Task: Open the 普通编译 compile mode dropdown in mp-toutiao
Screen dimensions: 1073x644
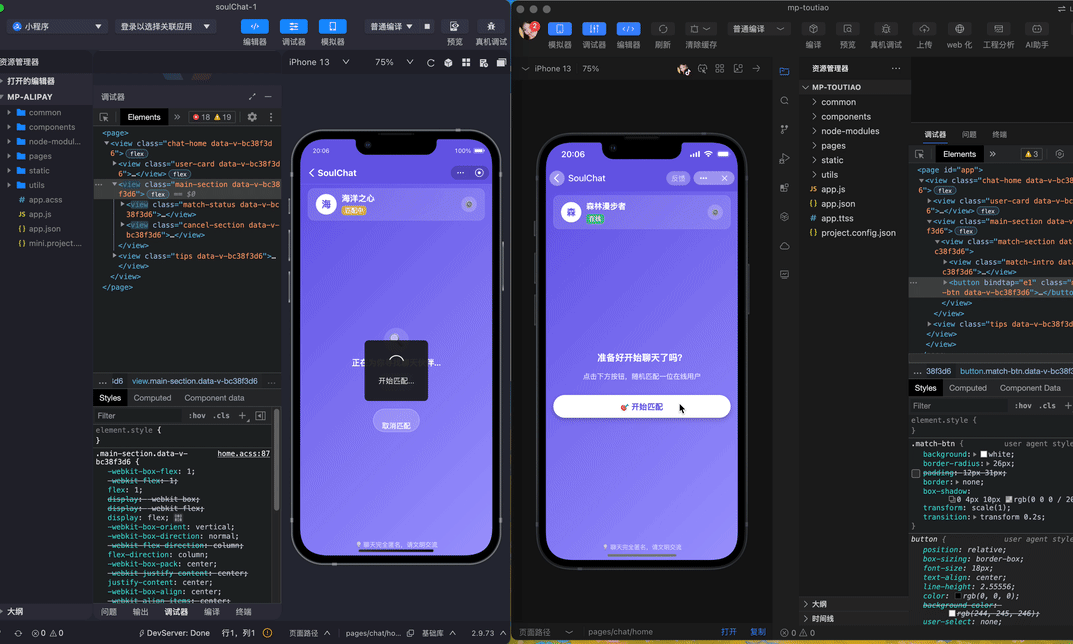Action: pos(755,29)
